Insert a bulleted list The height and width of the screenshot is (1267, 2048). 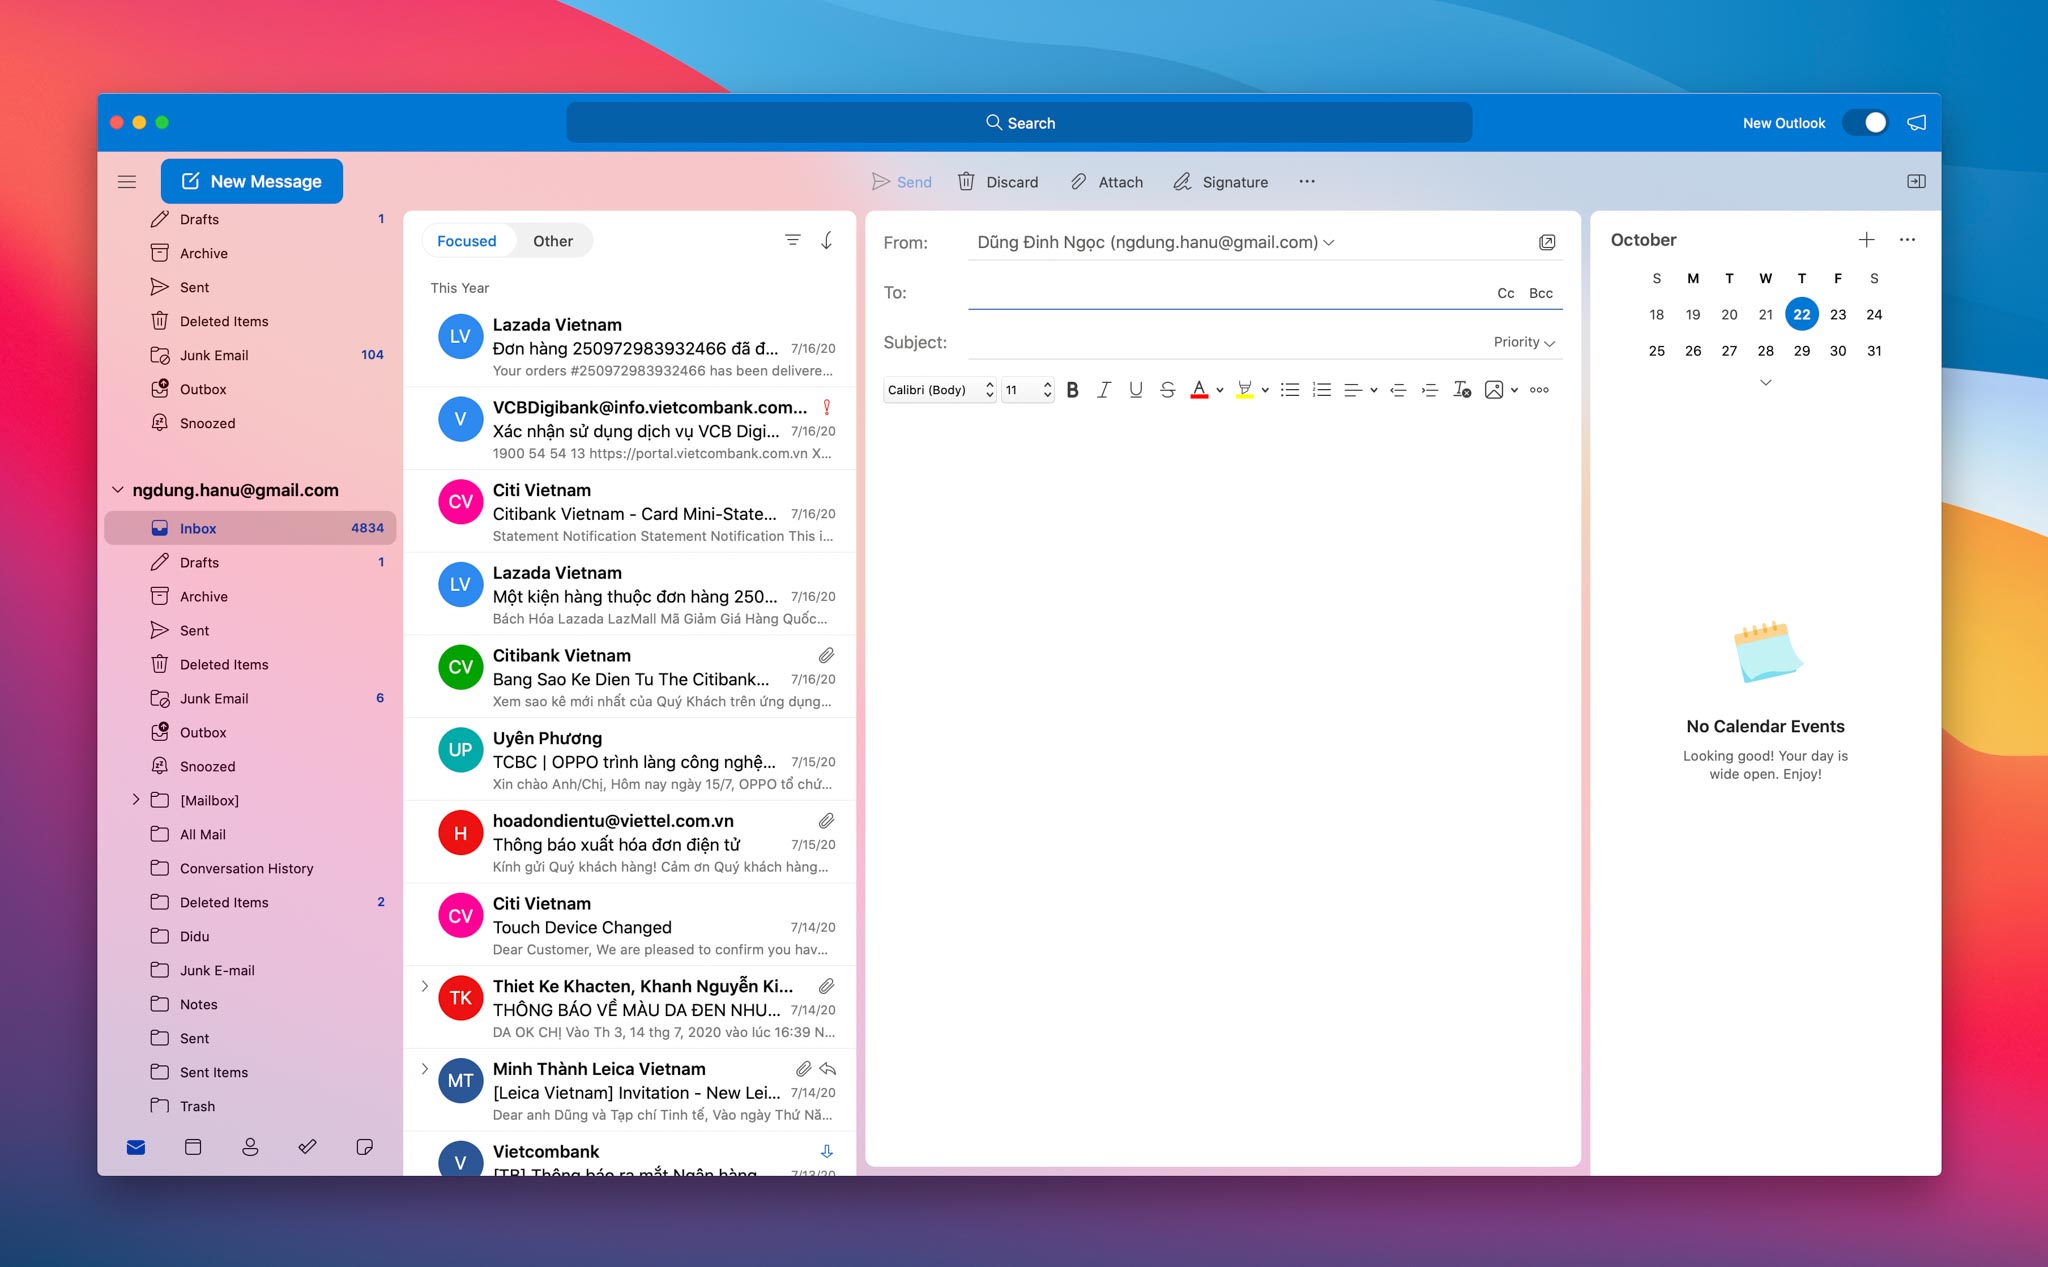pos(1290,390)
